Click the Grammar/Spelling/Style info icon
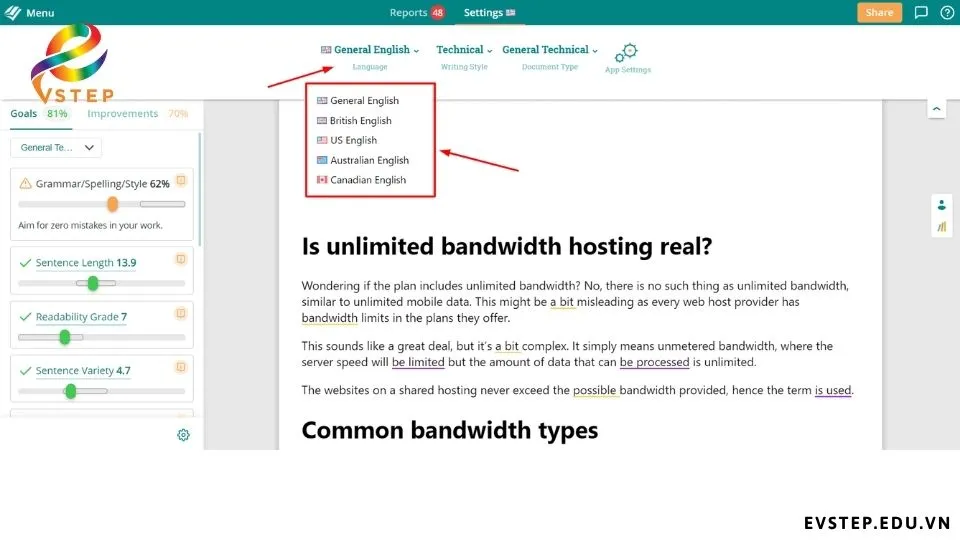The height and width of the screenshot is (540, 960). click(181, 180)
